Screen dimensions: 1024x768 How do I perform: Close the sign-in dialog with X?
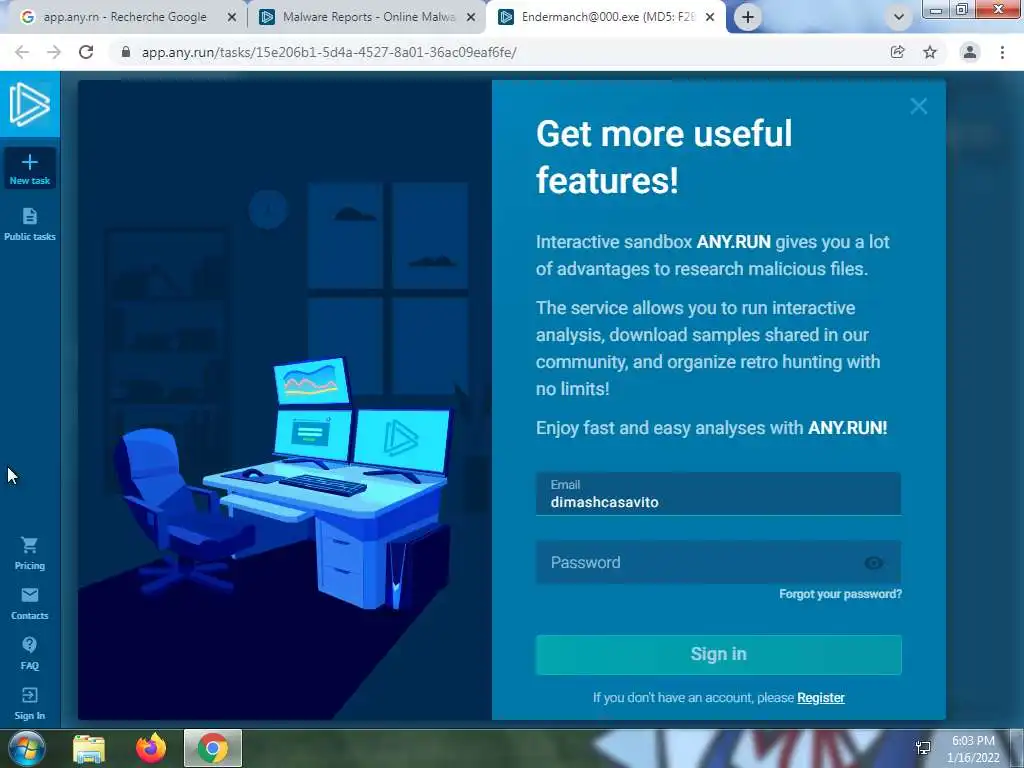[918, 106]
